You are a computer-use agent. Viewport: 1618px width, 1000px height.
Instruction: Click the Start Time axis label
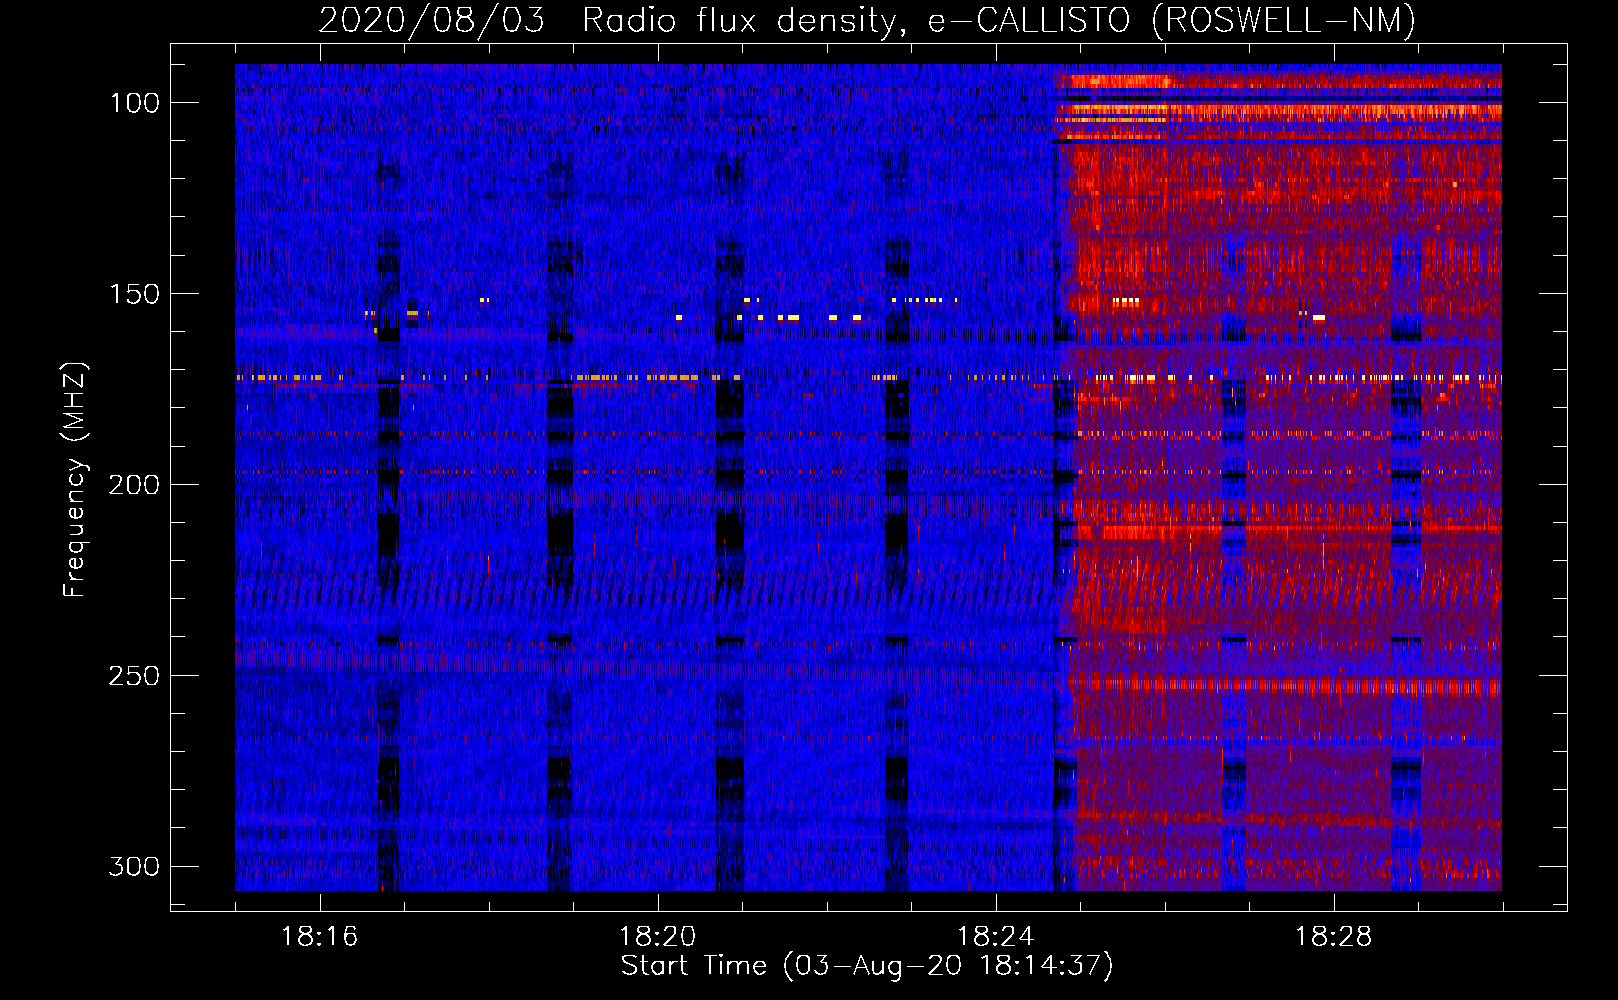(x=867, y=966)
